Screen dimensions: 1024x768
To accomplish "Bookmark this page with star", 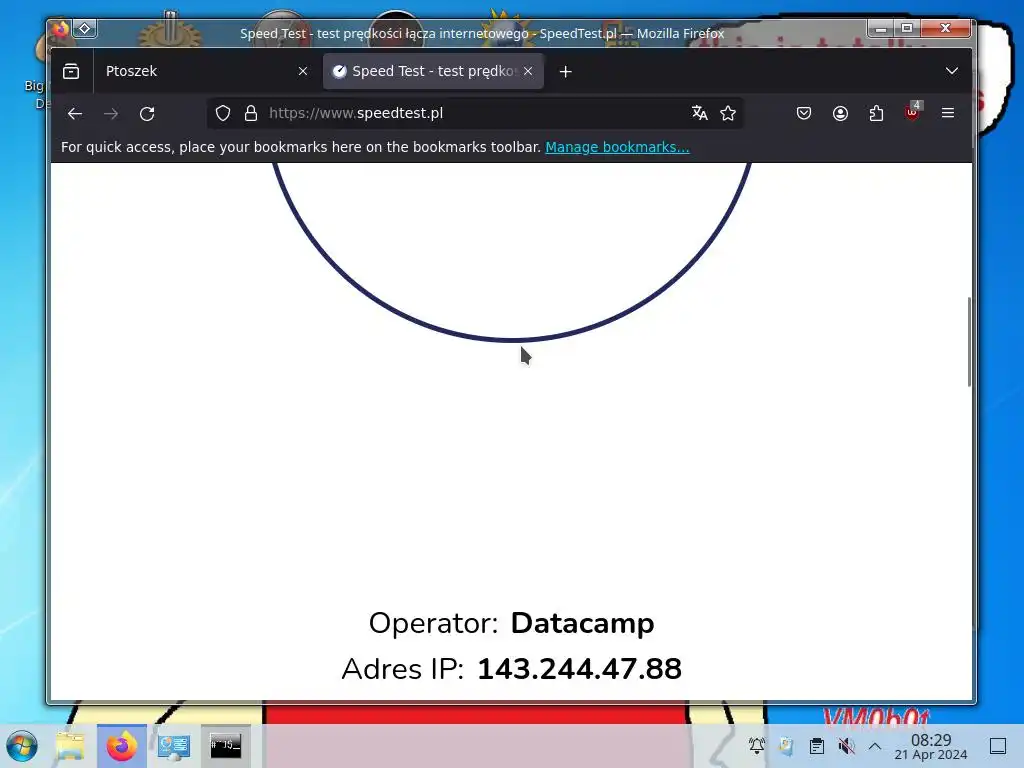I will coord(728,114).
